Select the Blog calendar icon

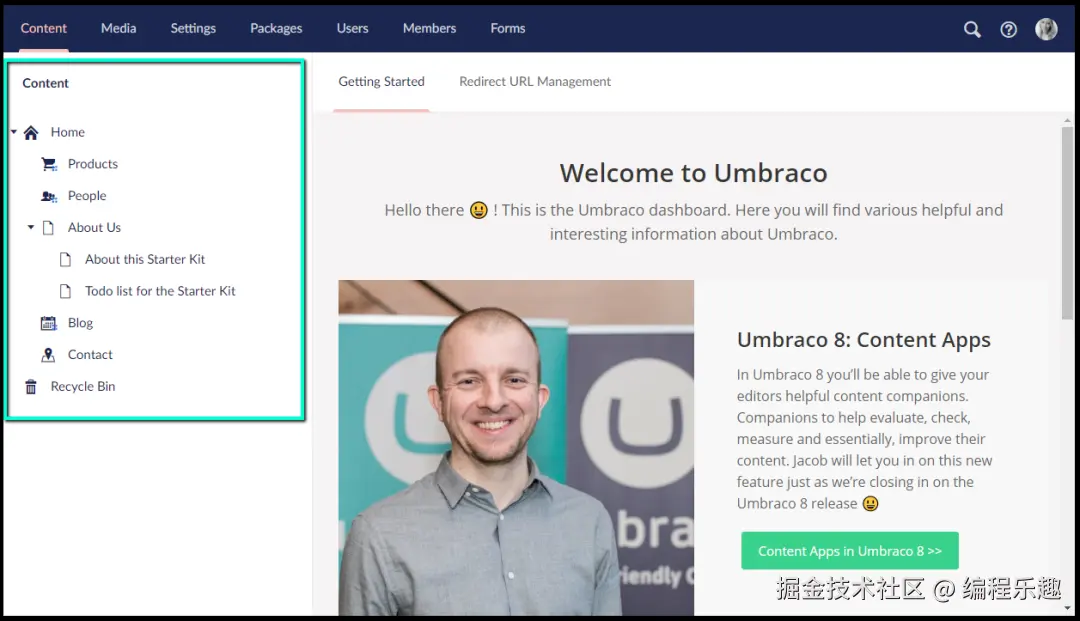point(48,323)
